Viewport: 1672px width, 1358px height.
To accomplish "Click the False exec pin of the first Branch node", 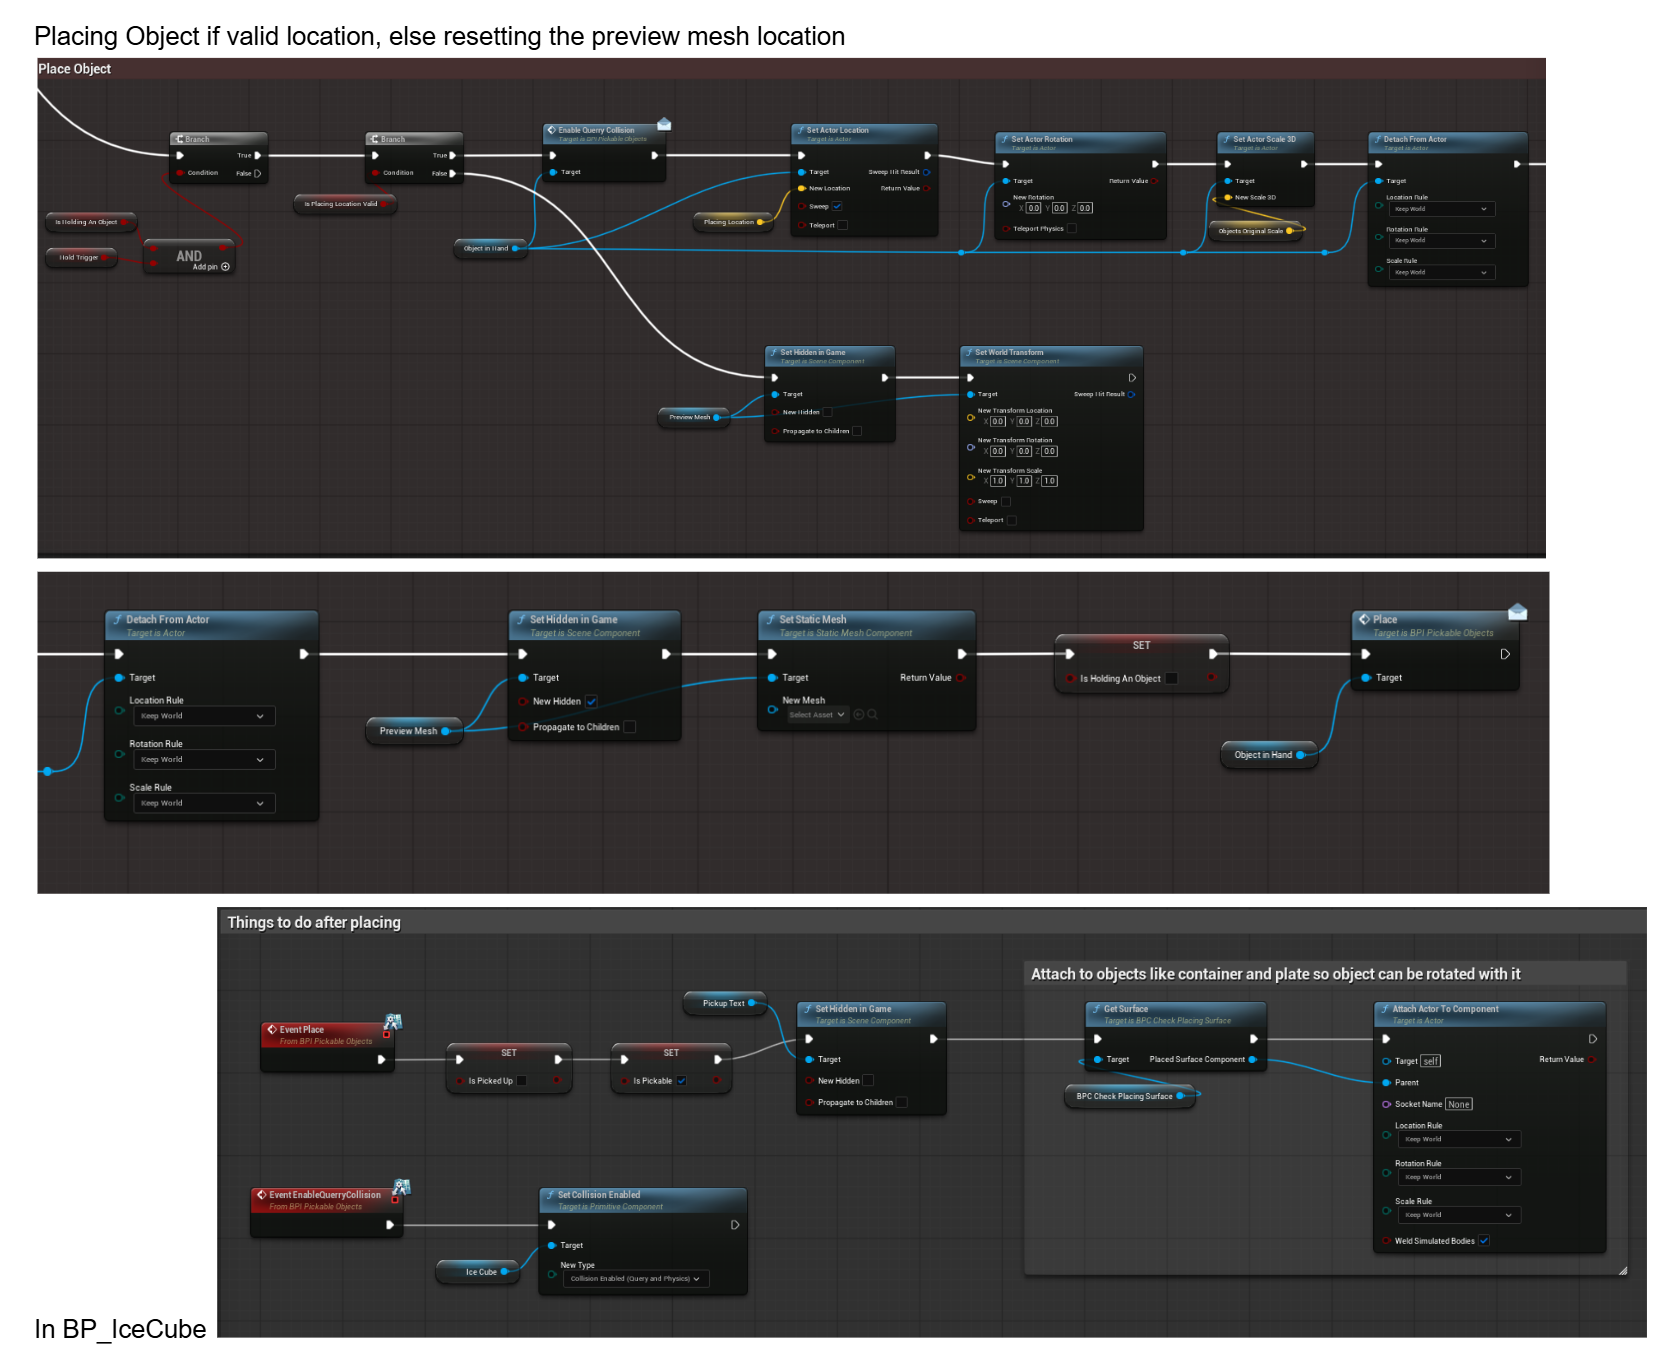I will 257,173.
